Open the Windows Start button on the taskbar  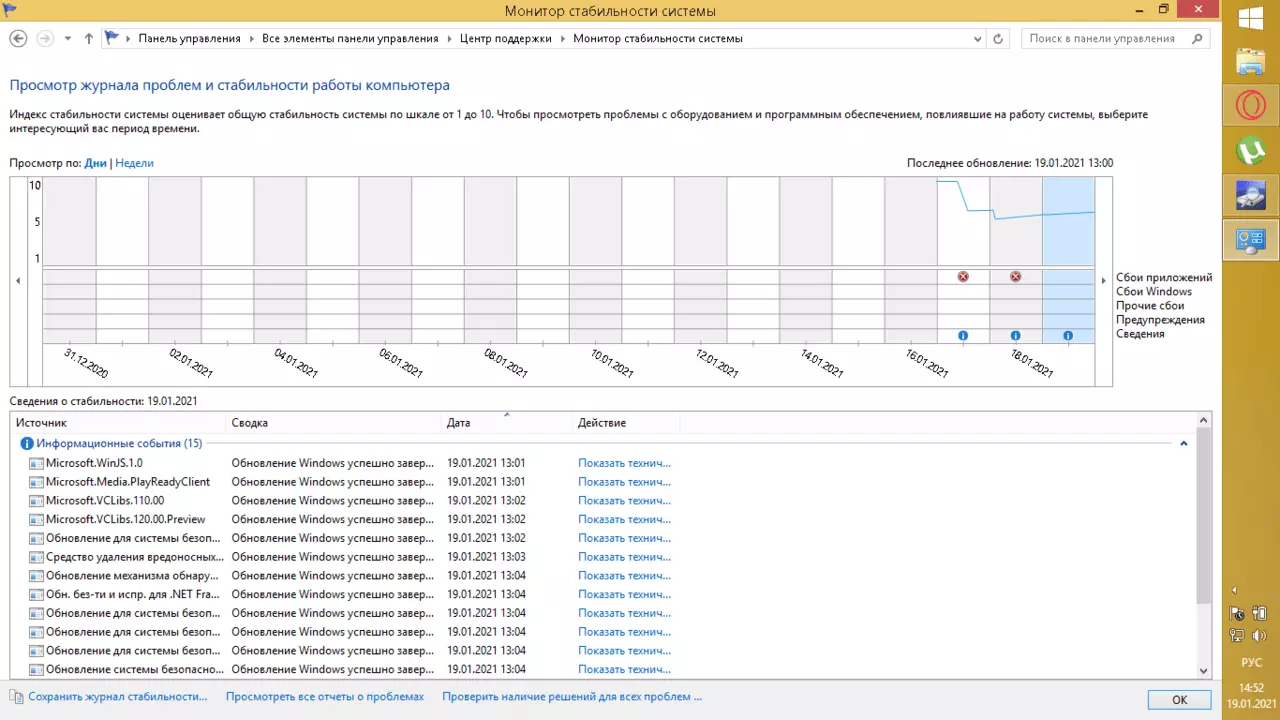click(x=1251, y=19)
